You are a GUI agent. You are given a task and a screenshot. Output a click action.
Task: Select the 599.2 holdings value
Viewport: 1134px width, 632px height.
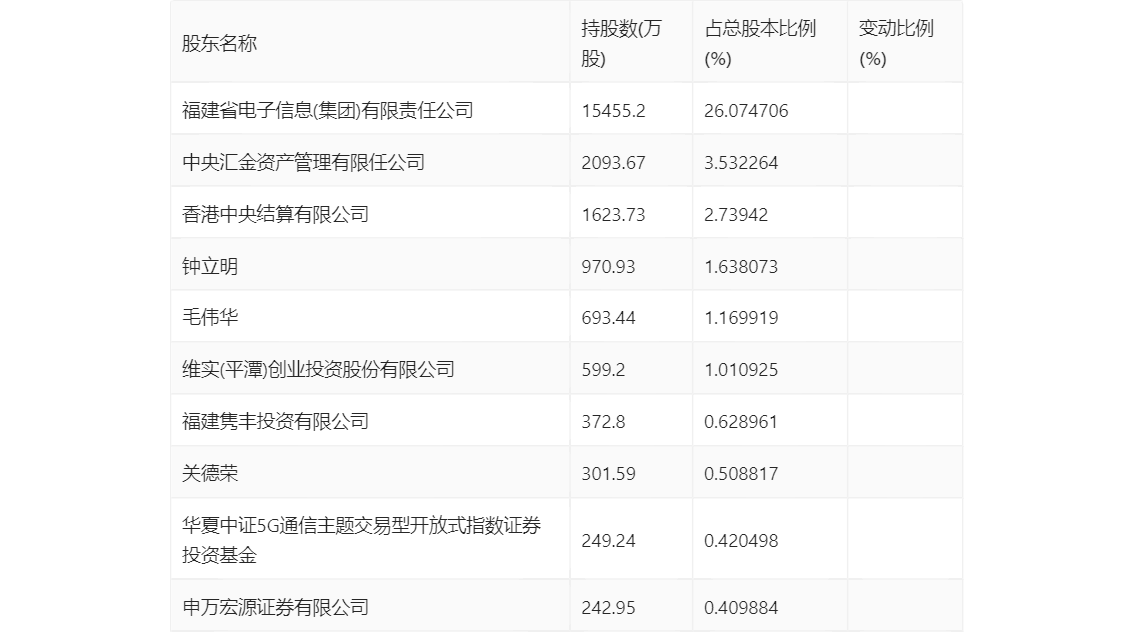[x=603, y=370]
